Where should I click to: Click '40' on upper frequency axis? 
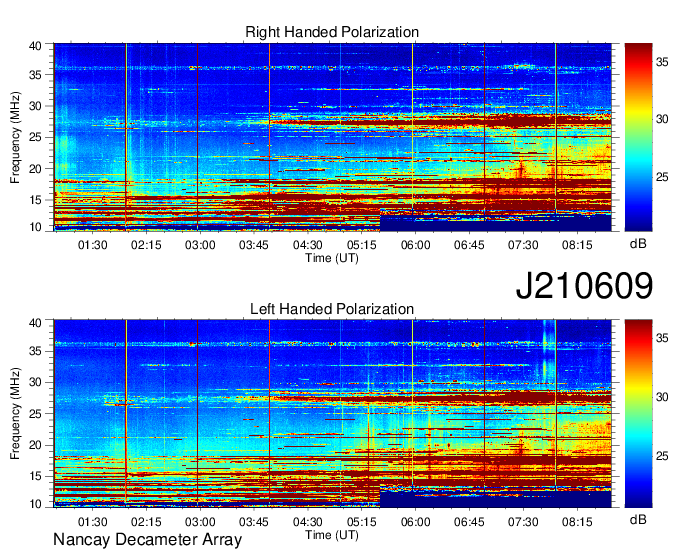tap(35, 46)
